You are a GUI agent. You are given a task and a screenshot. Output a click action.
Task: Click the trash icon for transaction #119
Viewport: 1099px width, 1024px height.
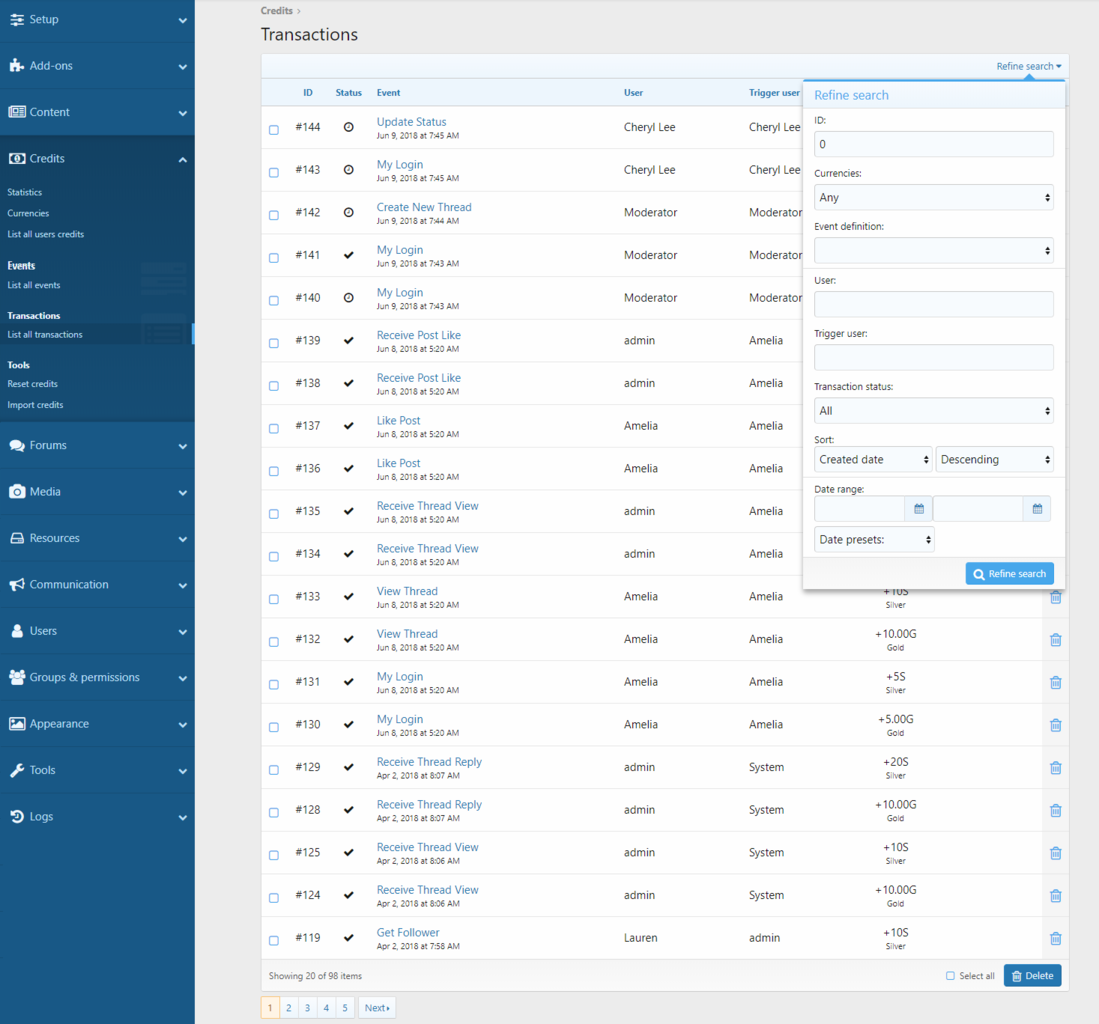pyautogui.click(x=1055, y=939)
